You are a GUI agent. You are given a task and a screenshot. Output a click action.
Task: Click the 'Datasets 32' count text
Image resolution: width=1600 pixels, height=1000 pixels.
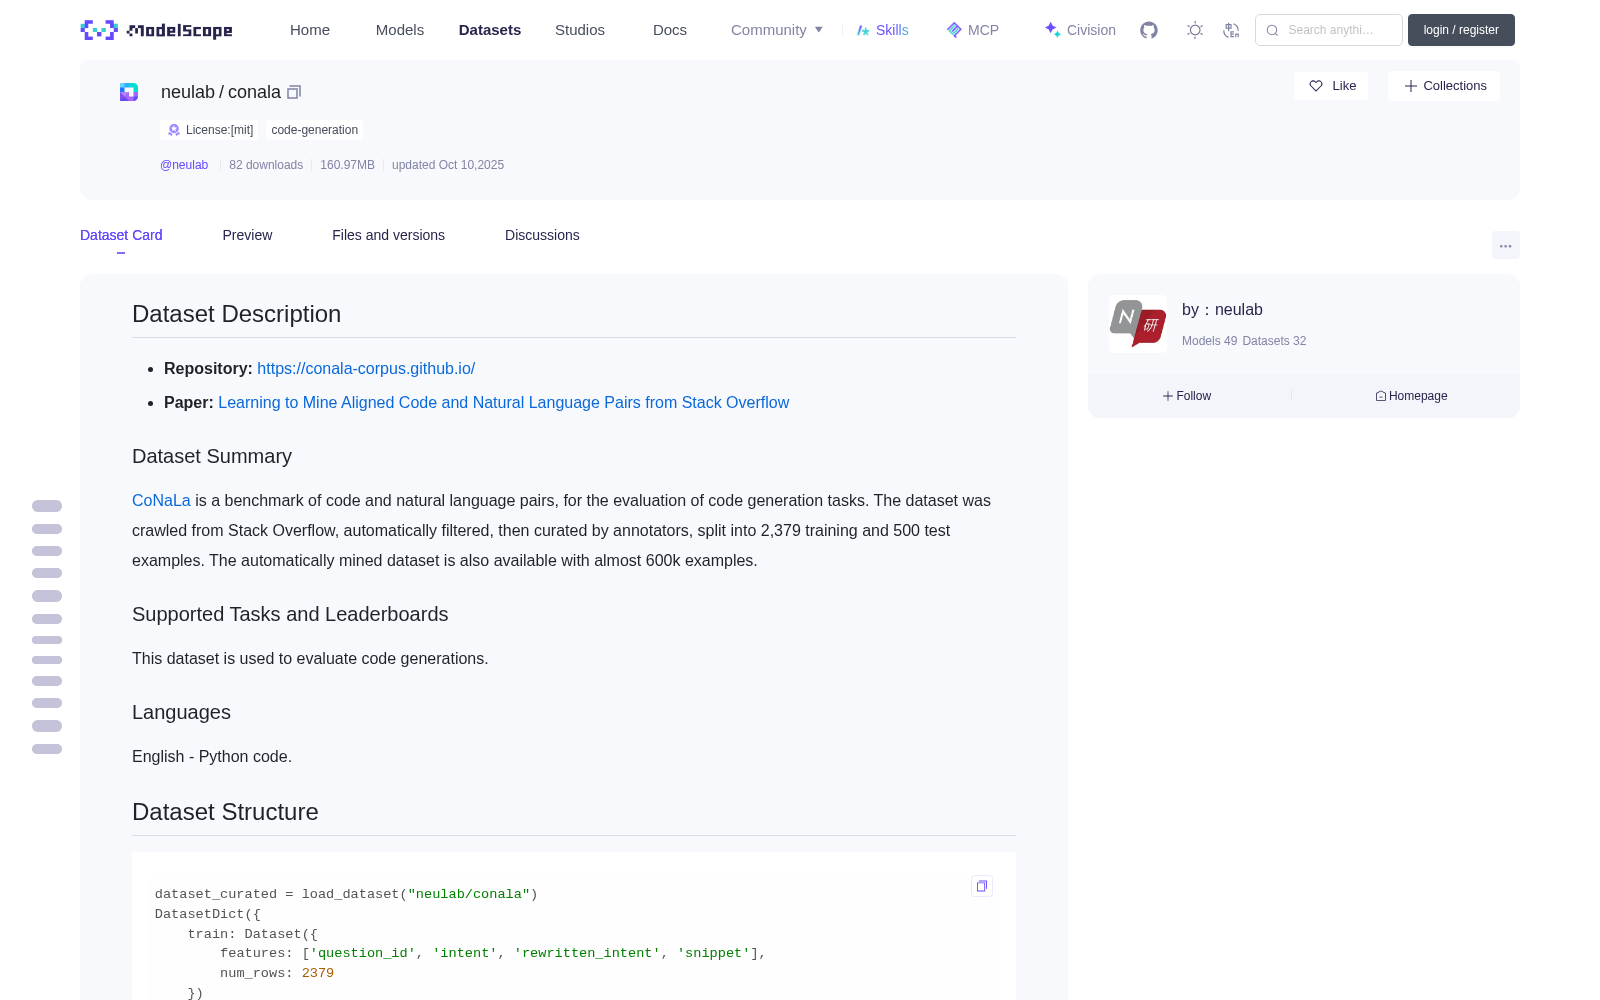[x=1274, y=341]
